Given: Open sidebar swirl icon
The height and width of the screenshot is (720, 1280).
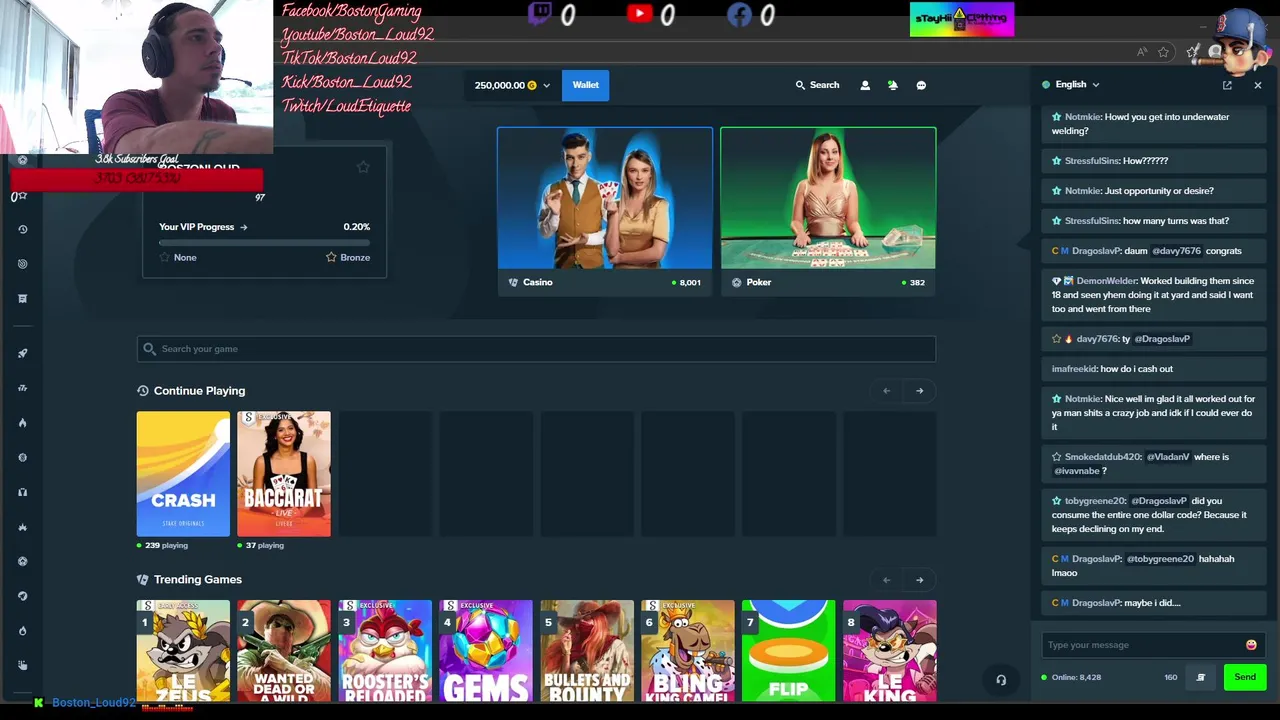Looking at the screenshot, I should 22,596.
